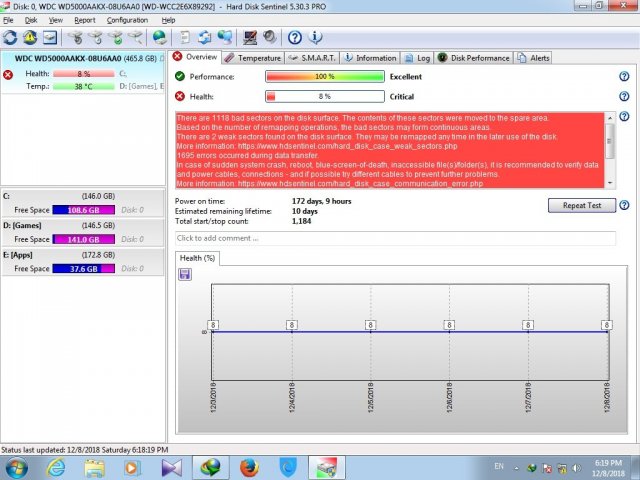Open Firefox from the Windows taskbar
Viewport: 640px width, 480px height.
[x=249, y=467]
